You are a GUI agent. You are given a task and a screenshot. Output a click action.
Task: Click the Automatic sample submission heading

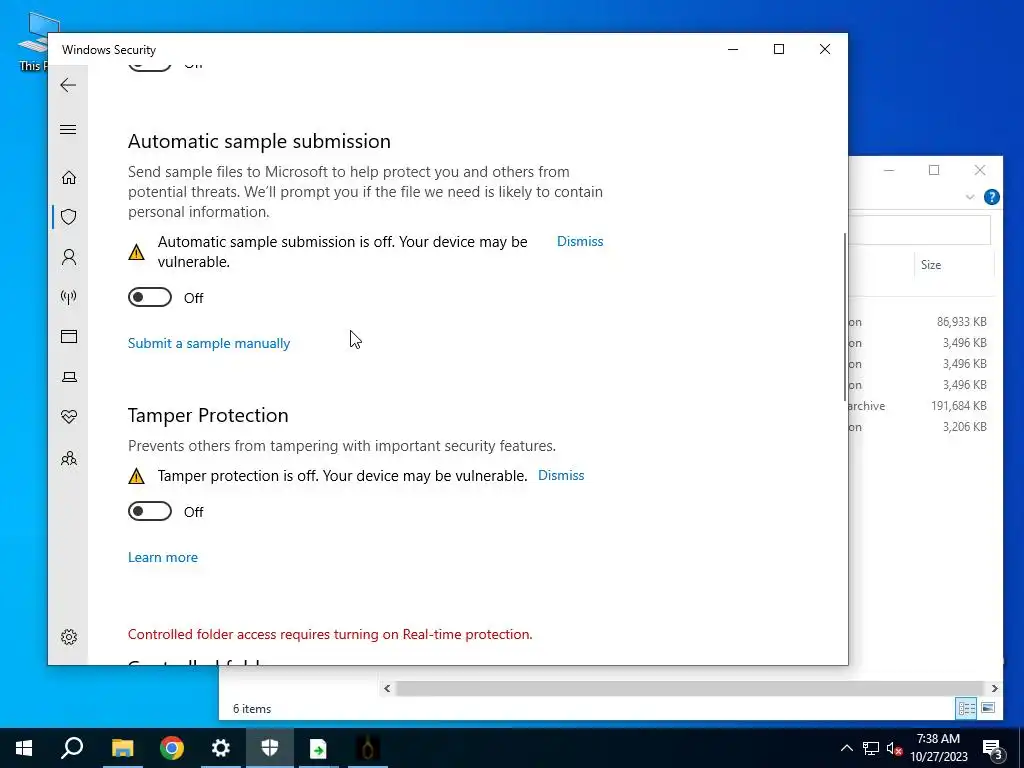pos(259,141)
